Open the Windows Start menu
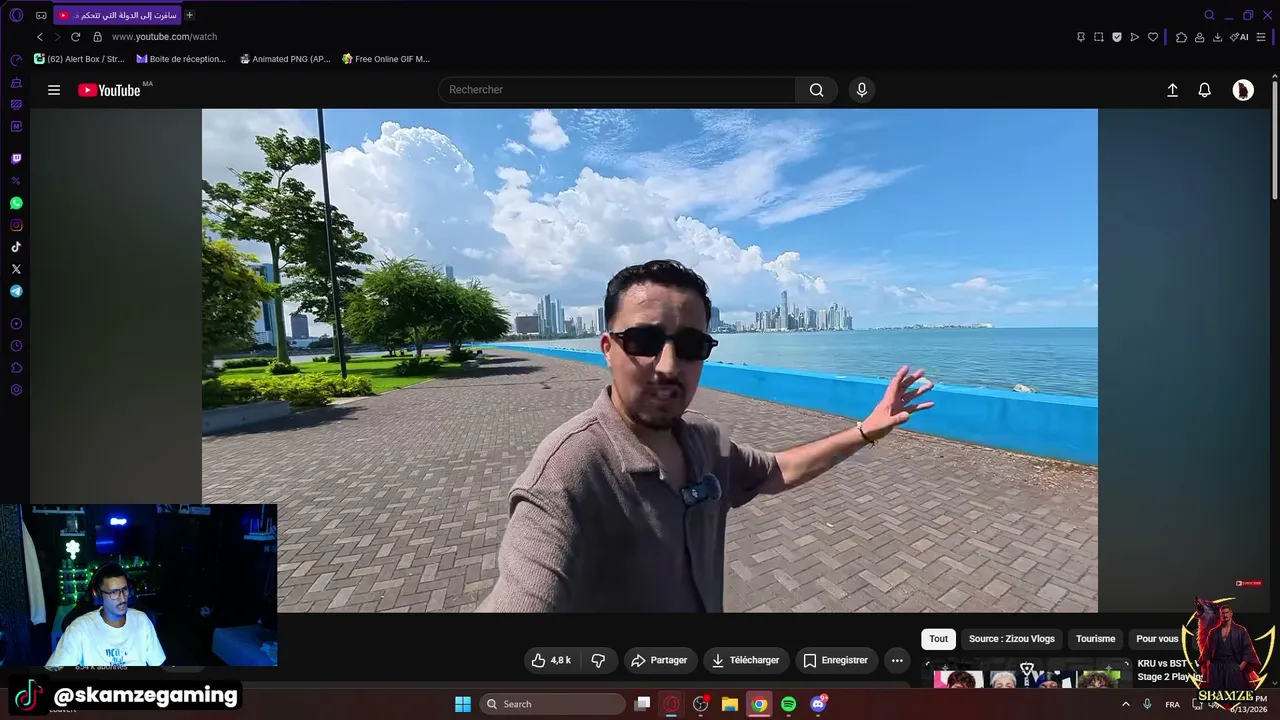The width and height of the screenshot is (1280, 720). click(463, 704)
